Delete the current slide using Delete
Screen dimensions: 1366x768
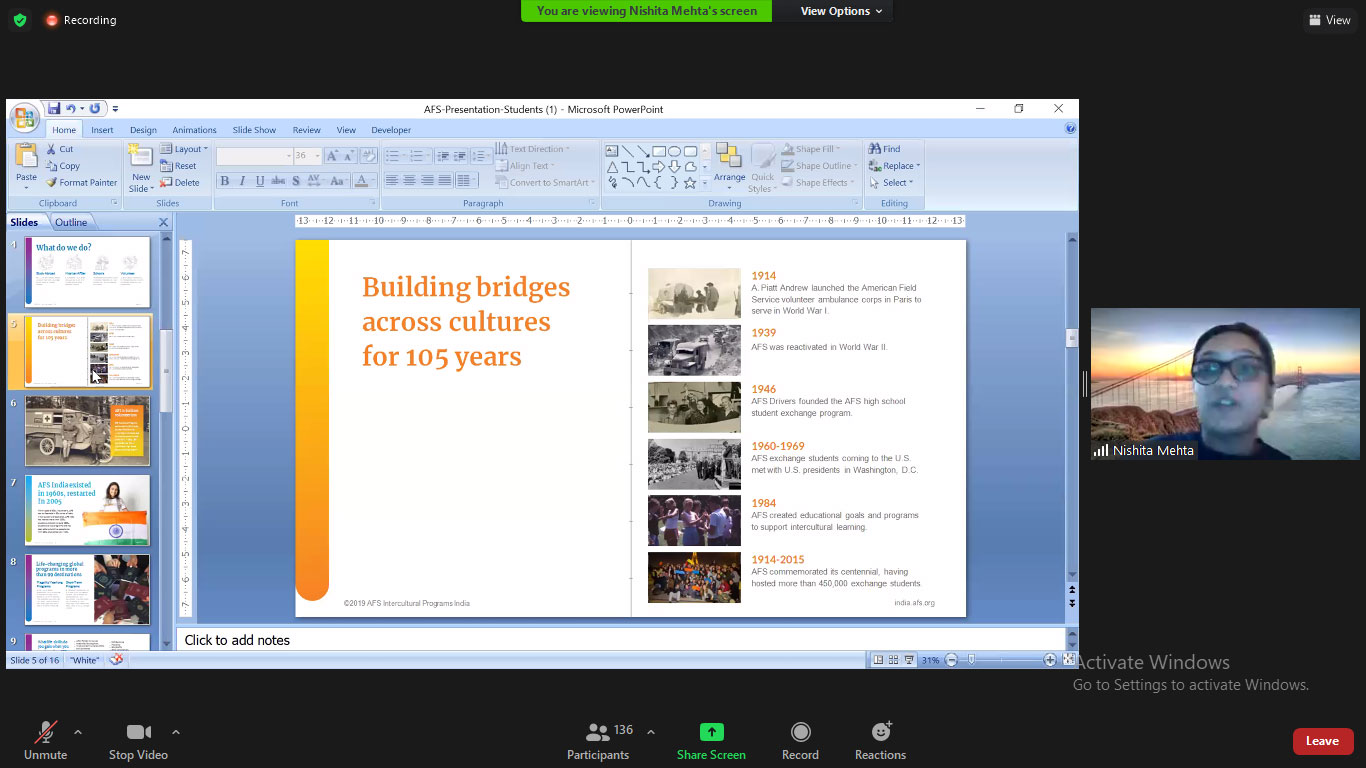179,183
